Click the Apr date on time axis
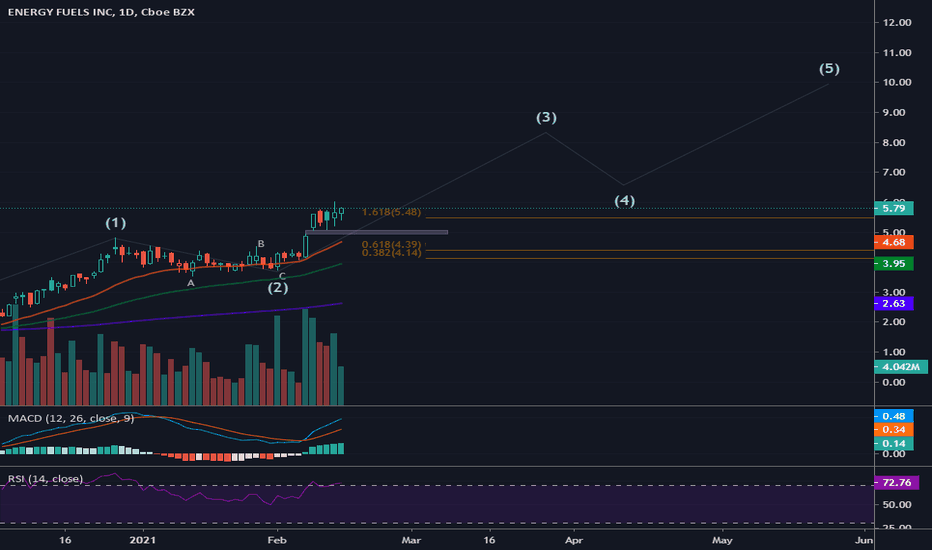The width and height of the screenshot is (932, 550). 574,540
